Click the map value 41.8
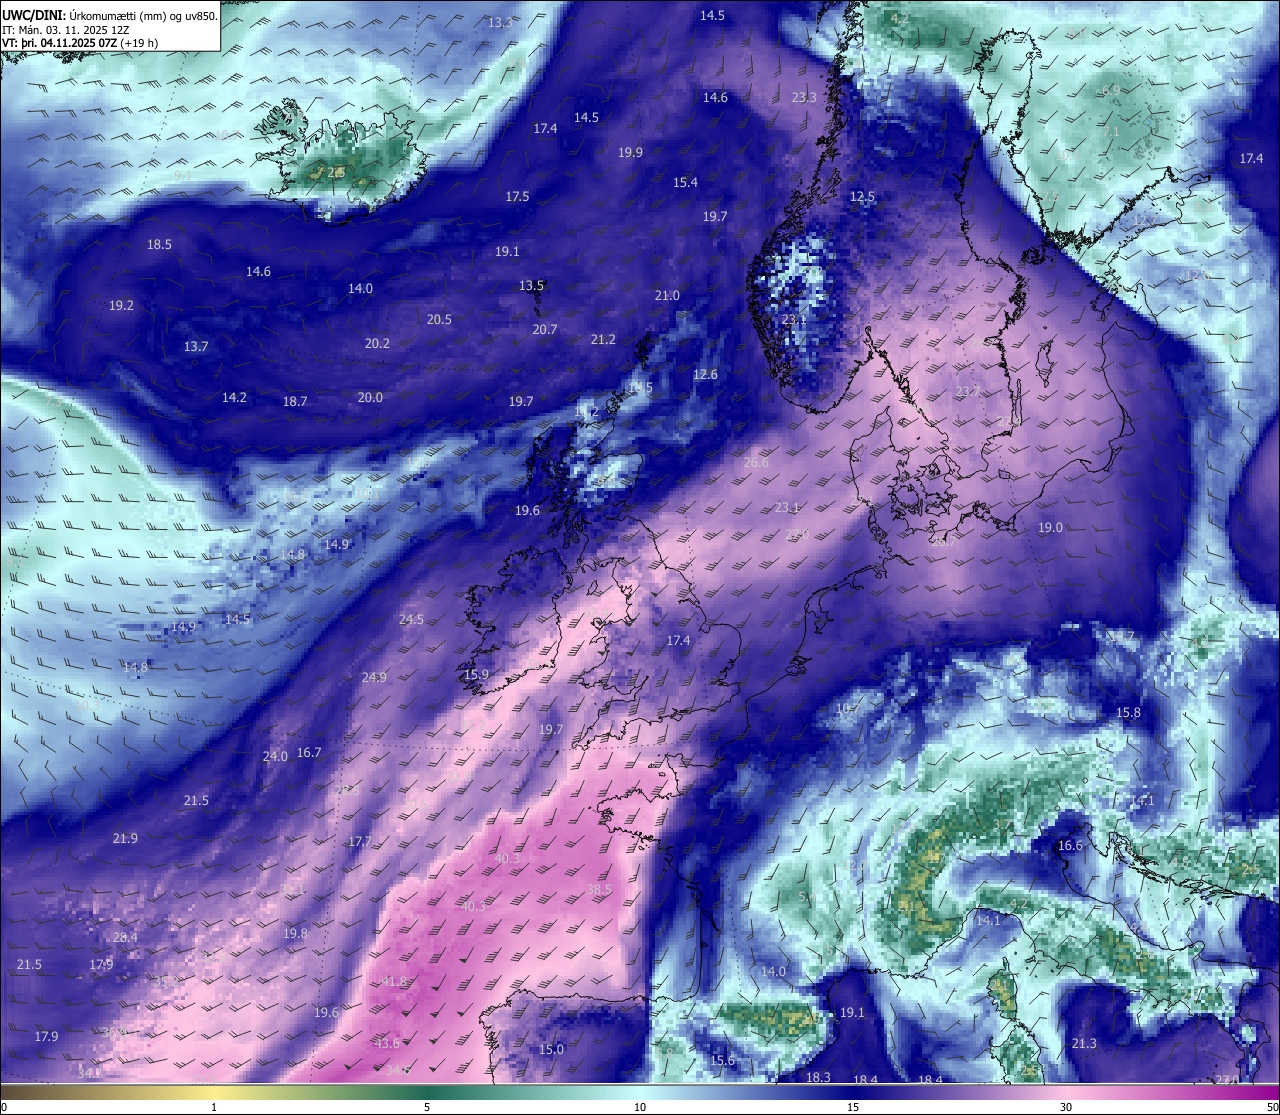 (x=395, y=982)
